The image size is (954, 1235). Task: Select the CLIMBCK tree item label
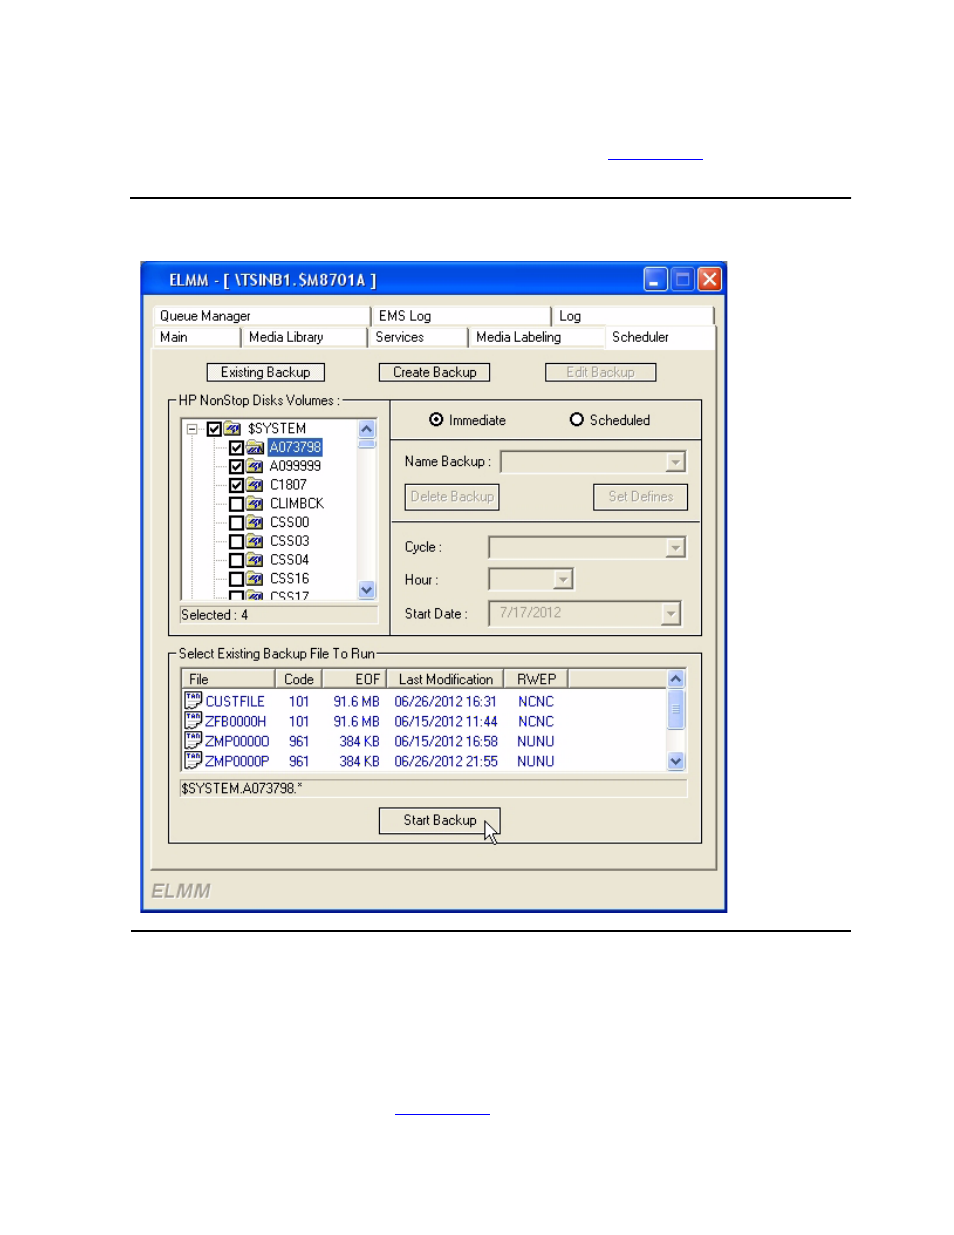pos(297,504)
